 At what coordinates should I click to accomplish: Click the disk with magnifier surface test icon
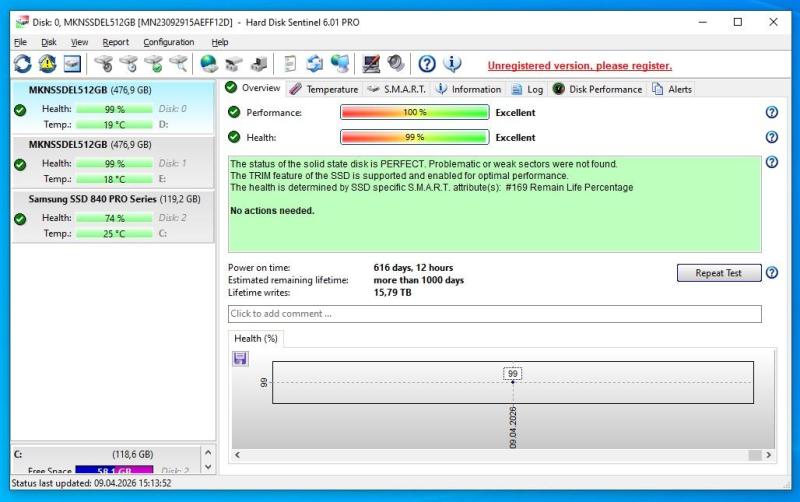179,64
